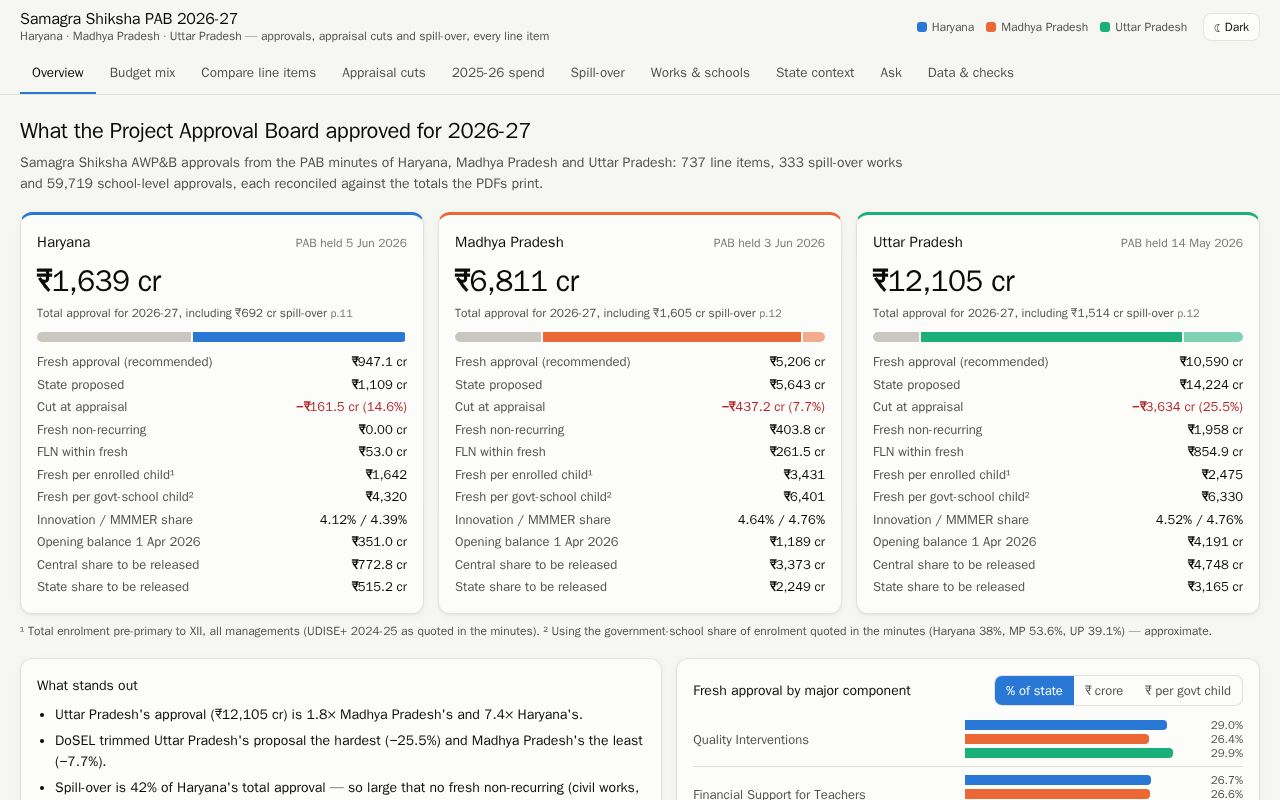Open the Overview tab

58,73
